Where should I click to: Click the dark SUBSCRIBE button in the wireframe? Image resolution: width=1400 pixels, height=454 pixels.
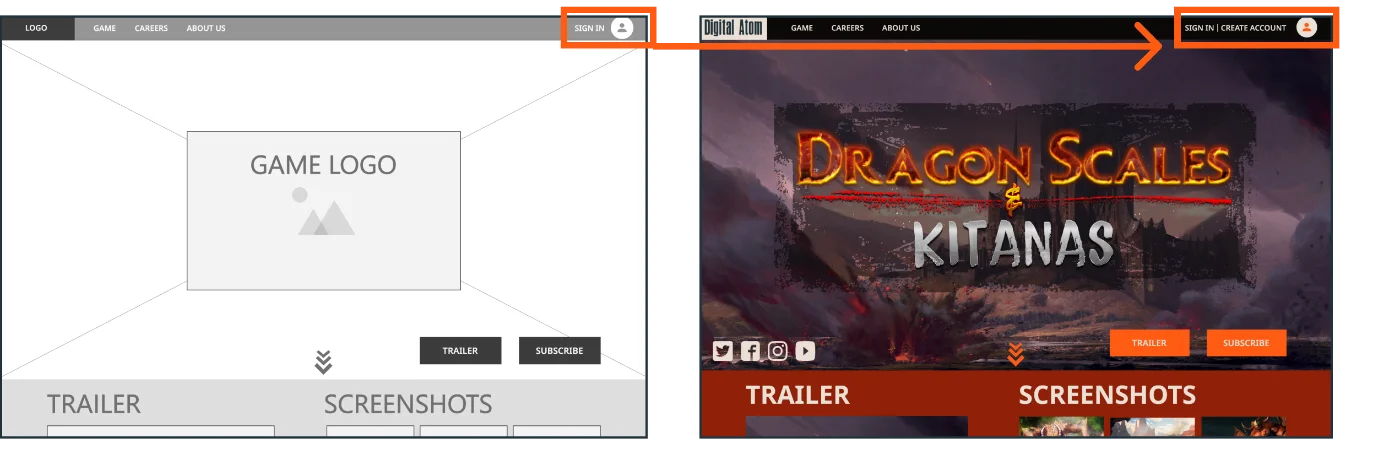[x=559, y=351]
